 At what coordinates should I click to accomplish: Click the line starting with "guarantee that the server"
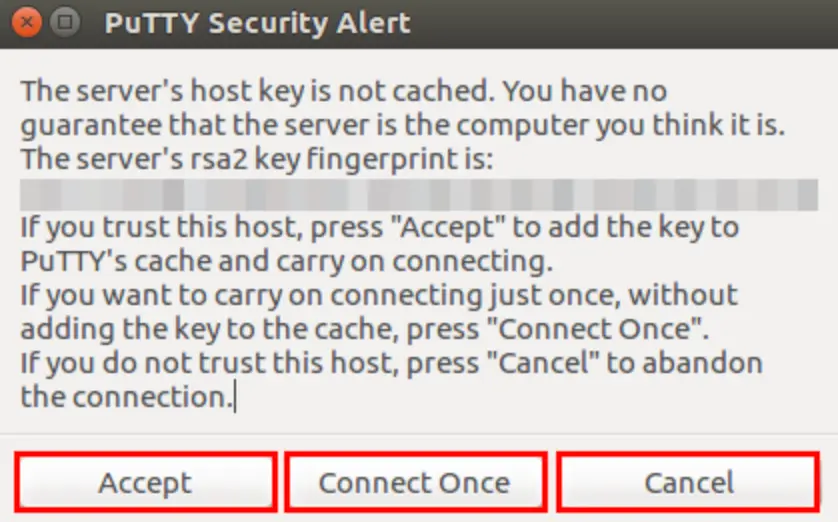pos(403,125)
